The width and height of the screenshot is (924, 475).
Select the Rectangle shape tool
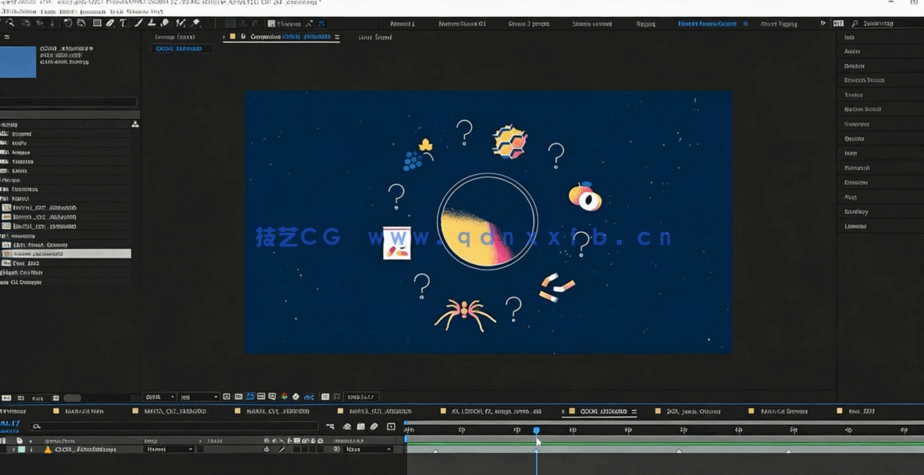point(97,23)
